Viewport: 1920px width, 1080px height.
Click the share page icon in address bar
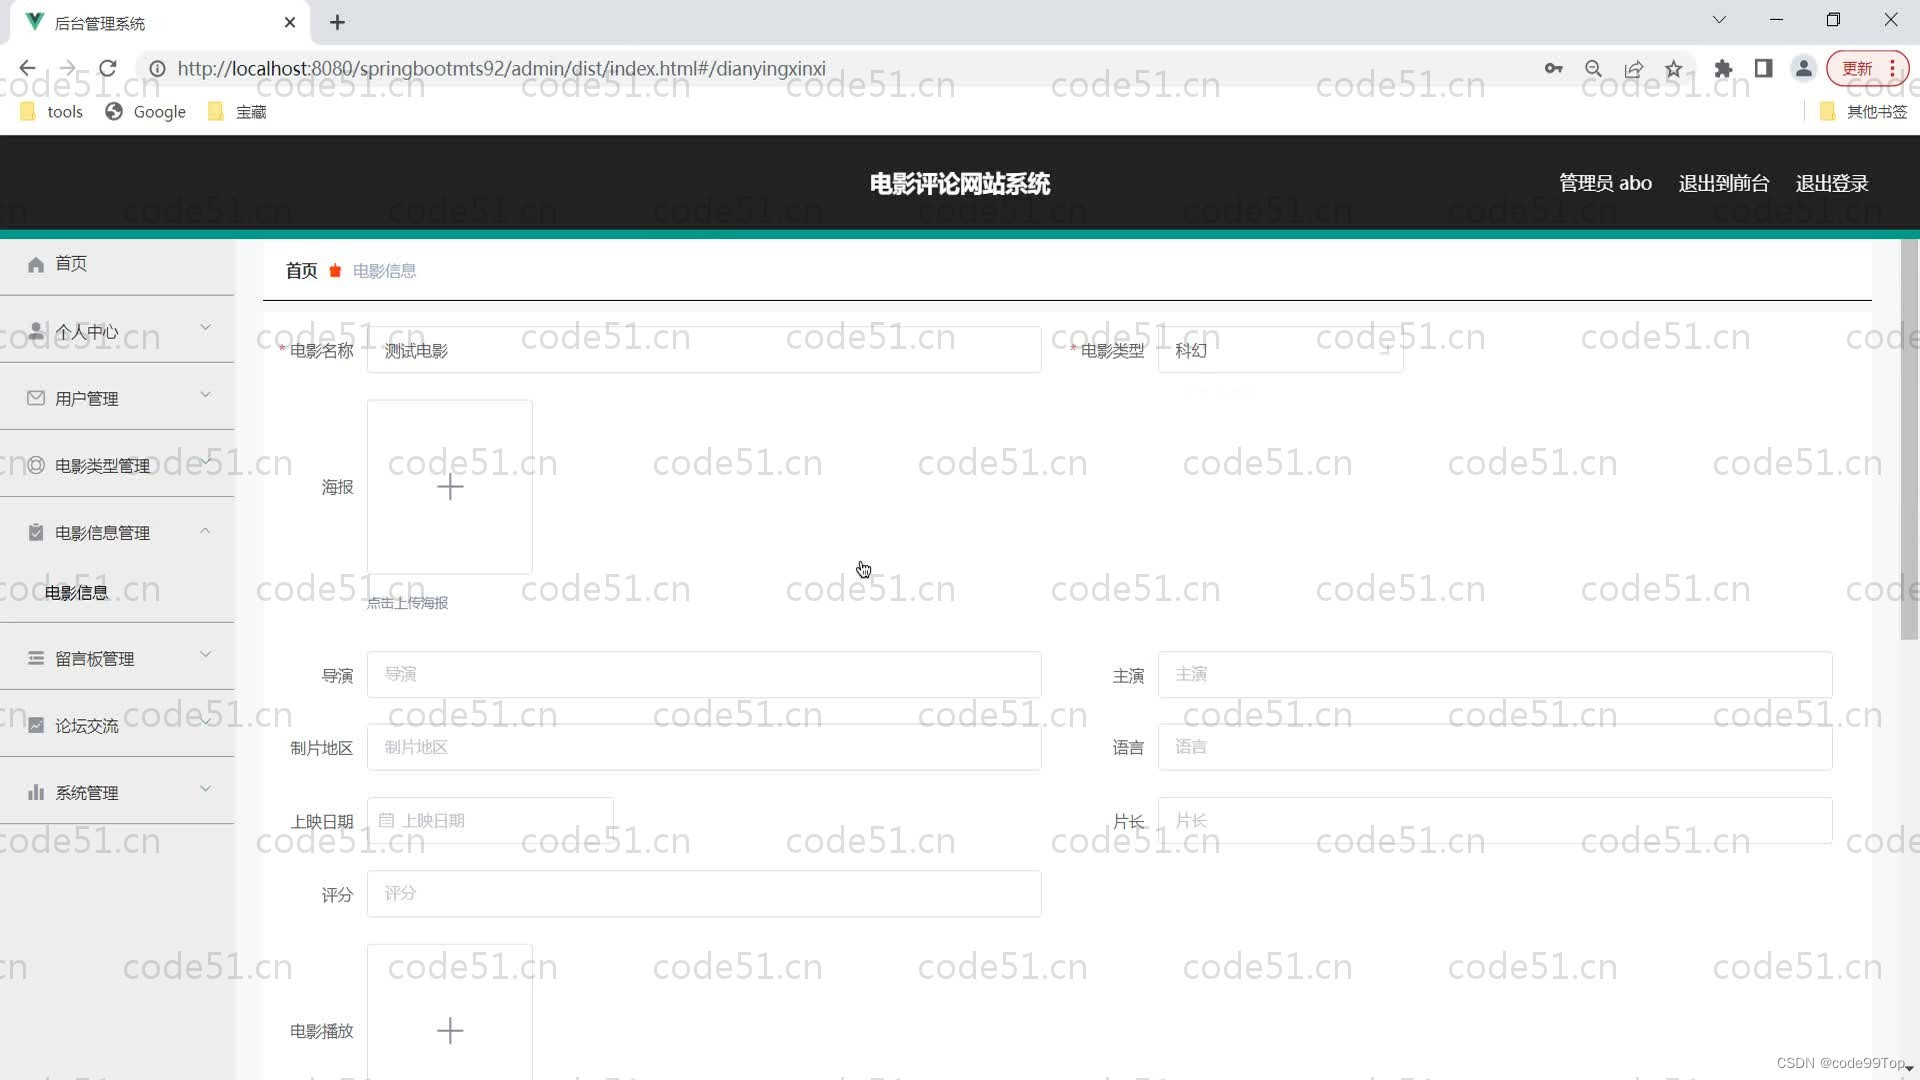pyautogui.click(x=1633, y=68)
